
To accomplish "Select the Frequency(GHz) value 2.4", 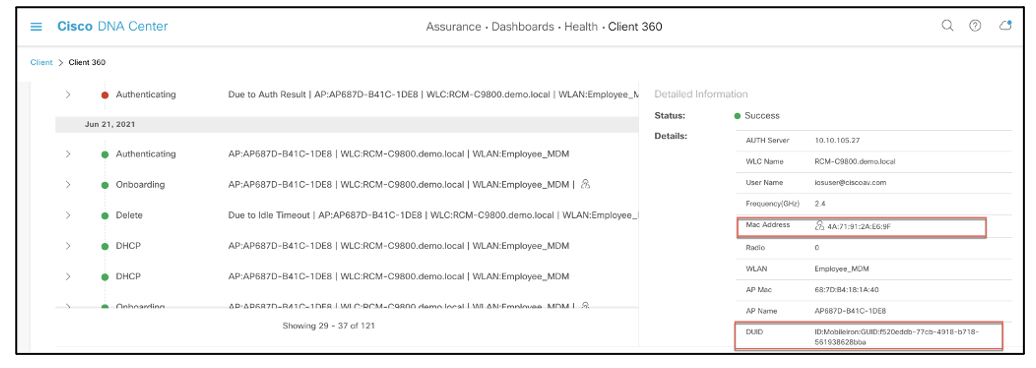I will coord(820,203).
